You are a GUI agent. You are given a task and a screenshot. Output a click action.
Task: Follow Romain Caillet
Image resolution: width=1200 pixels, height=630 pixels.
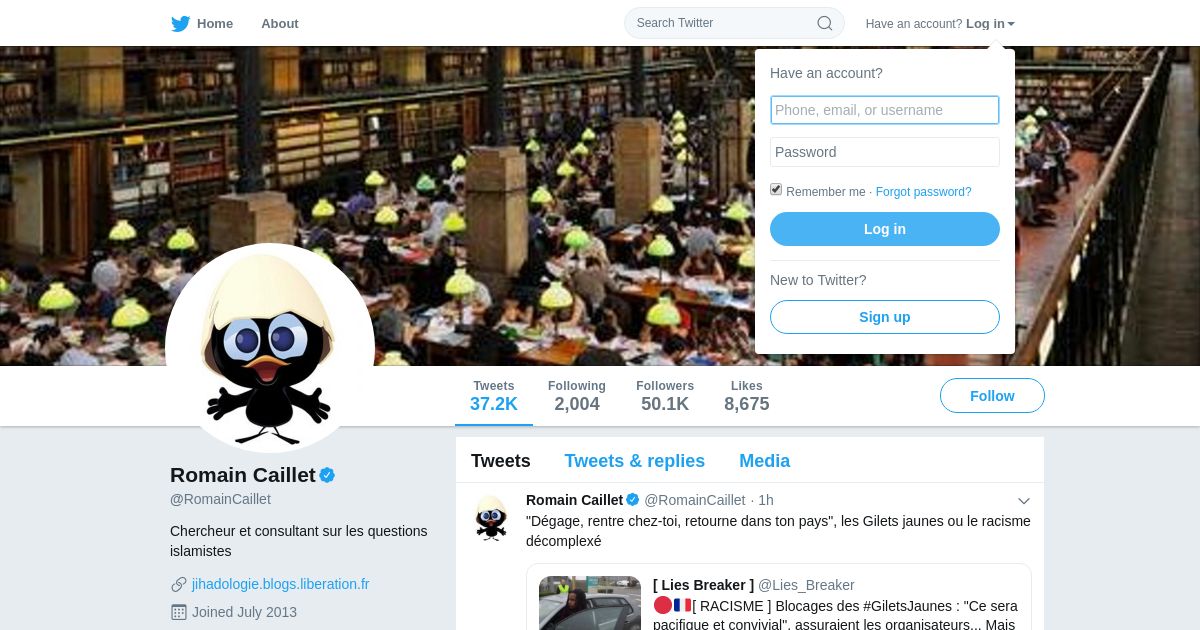992,396
